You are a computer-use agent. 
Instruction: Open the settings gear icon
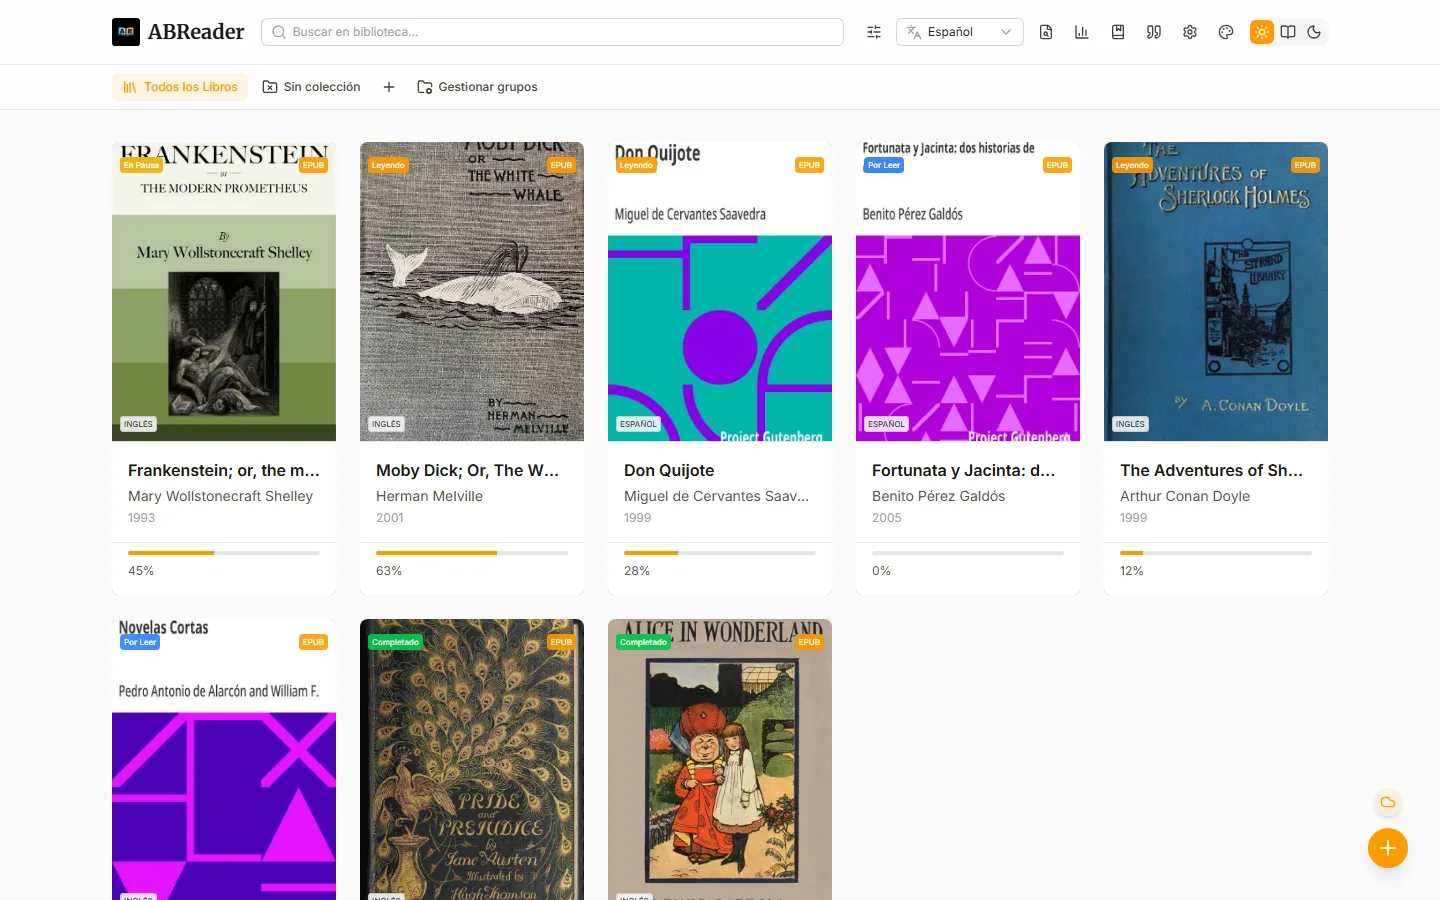pos(1190,32)
